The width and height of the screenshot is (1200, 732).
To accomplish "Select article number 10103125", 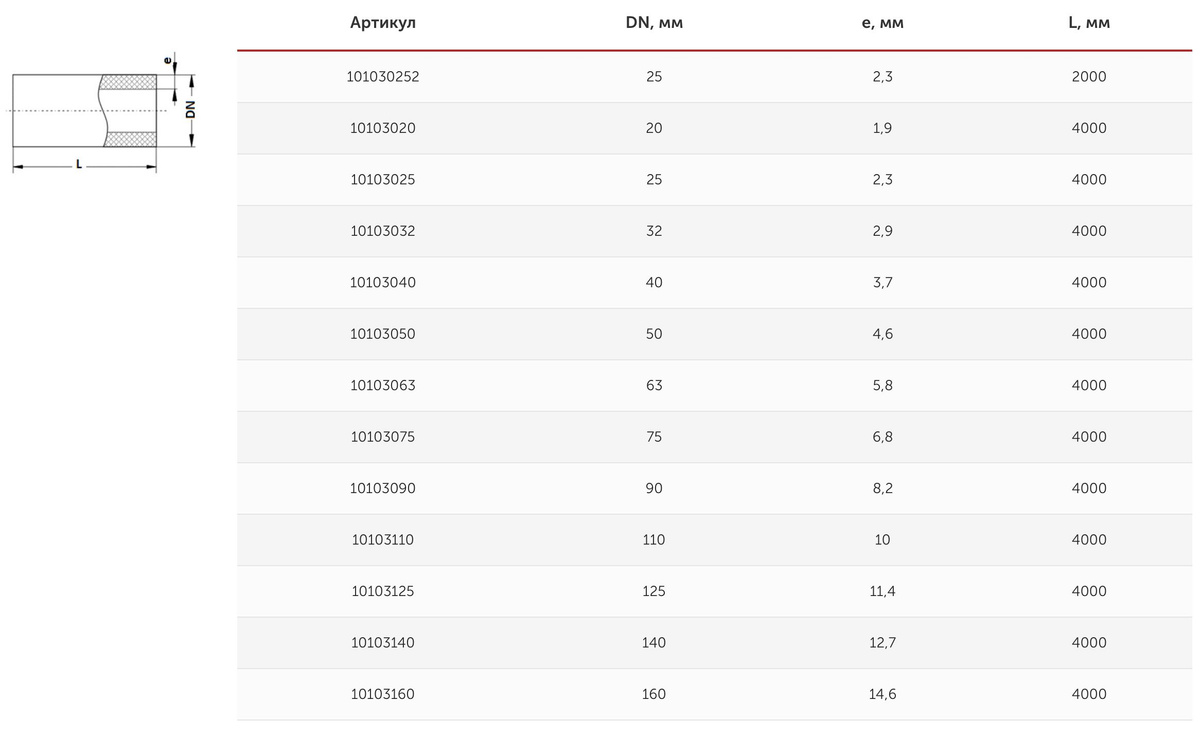I will click(x=383, y=591).
